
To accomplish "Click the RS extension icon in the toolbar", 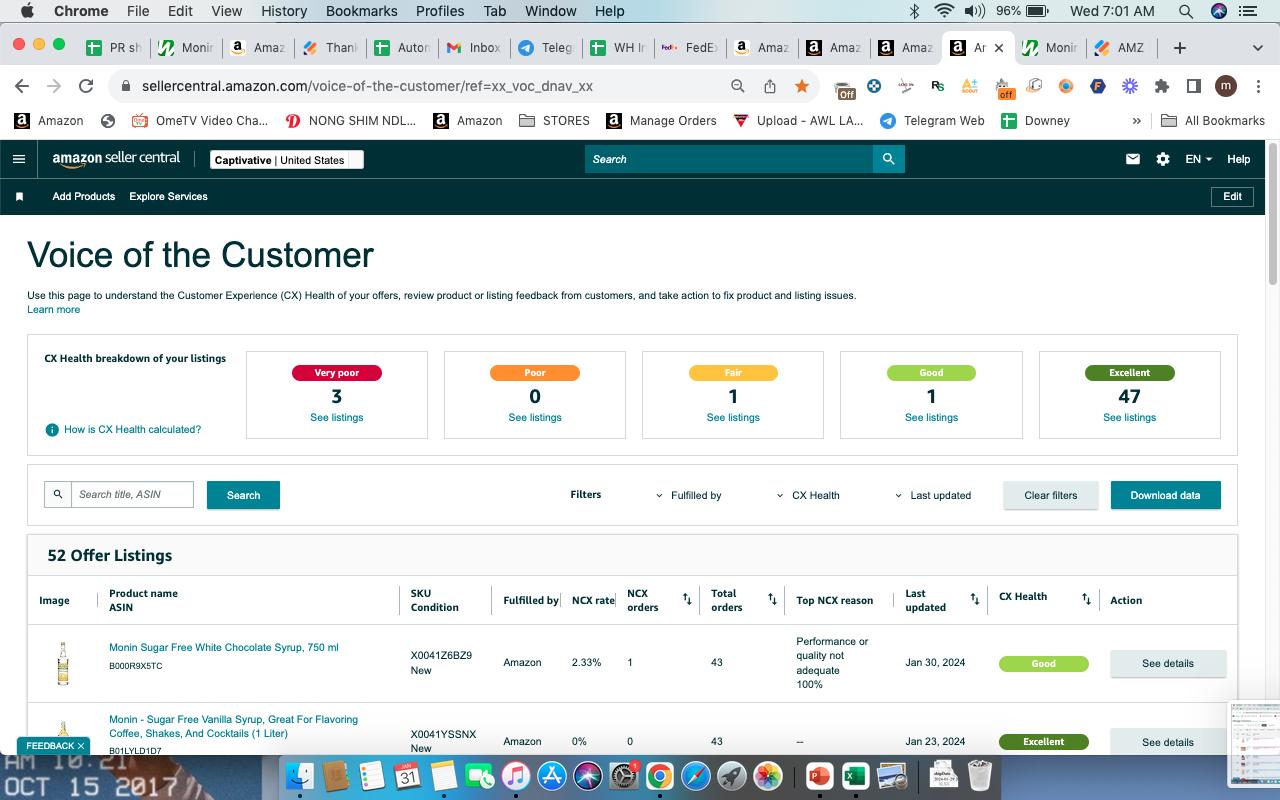I will (938, 86).
